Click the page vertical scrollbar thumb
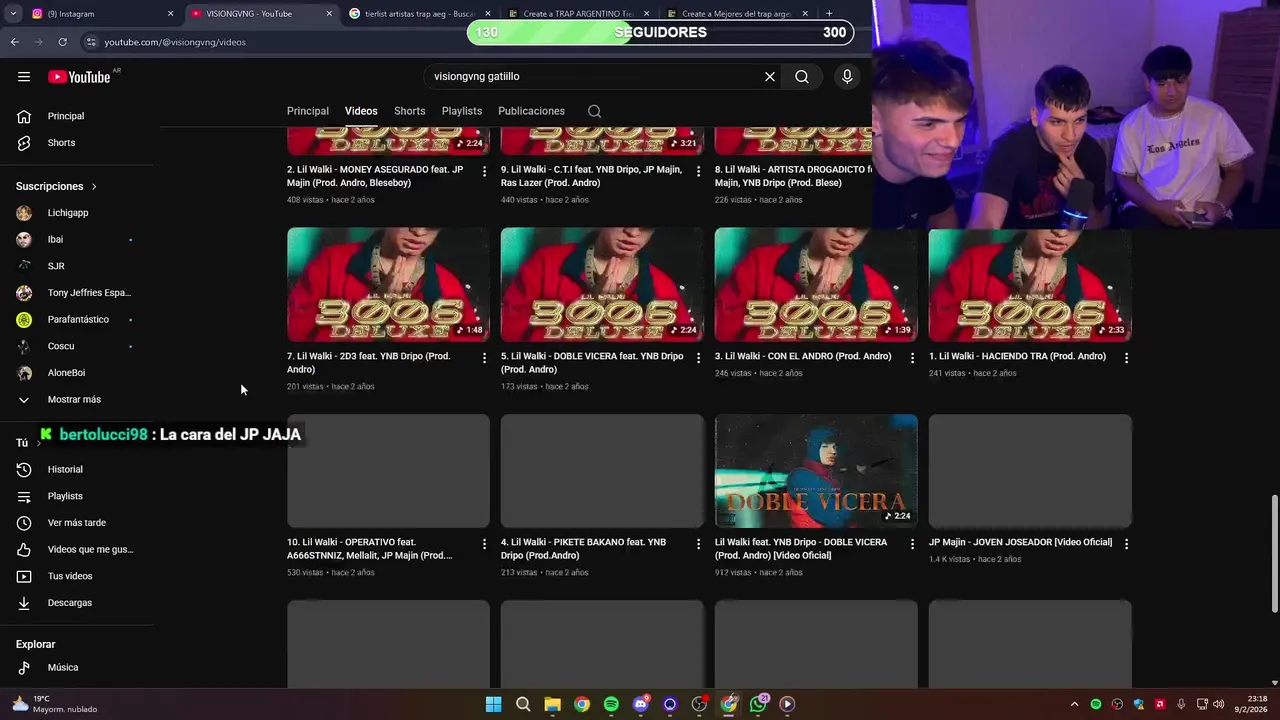Viewport: 1280px width, 720px height. [x=1274, y=553]
